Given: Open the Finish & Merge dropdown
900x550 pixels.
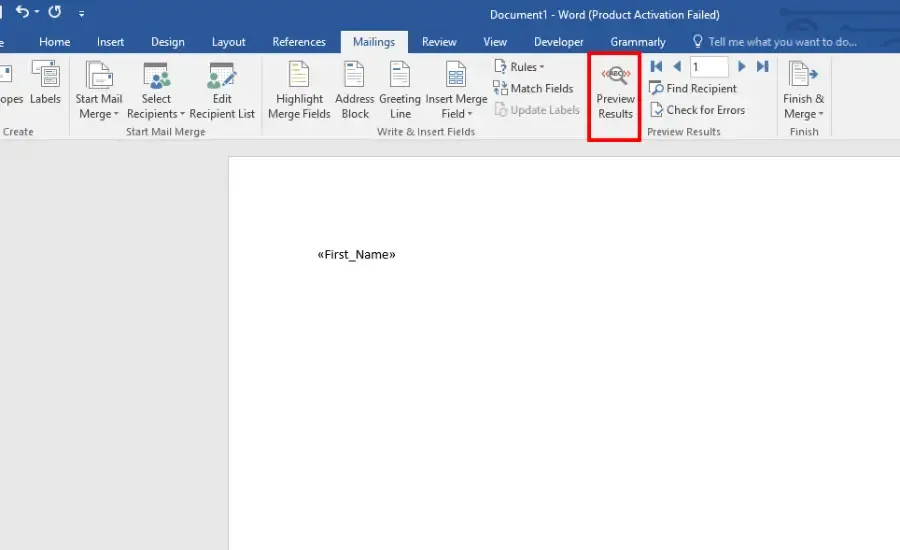Looking at the screenshot, I should click(803, 90).
